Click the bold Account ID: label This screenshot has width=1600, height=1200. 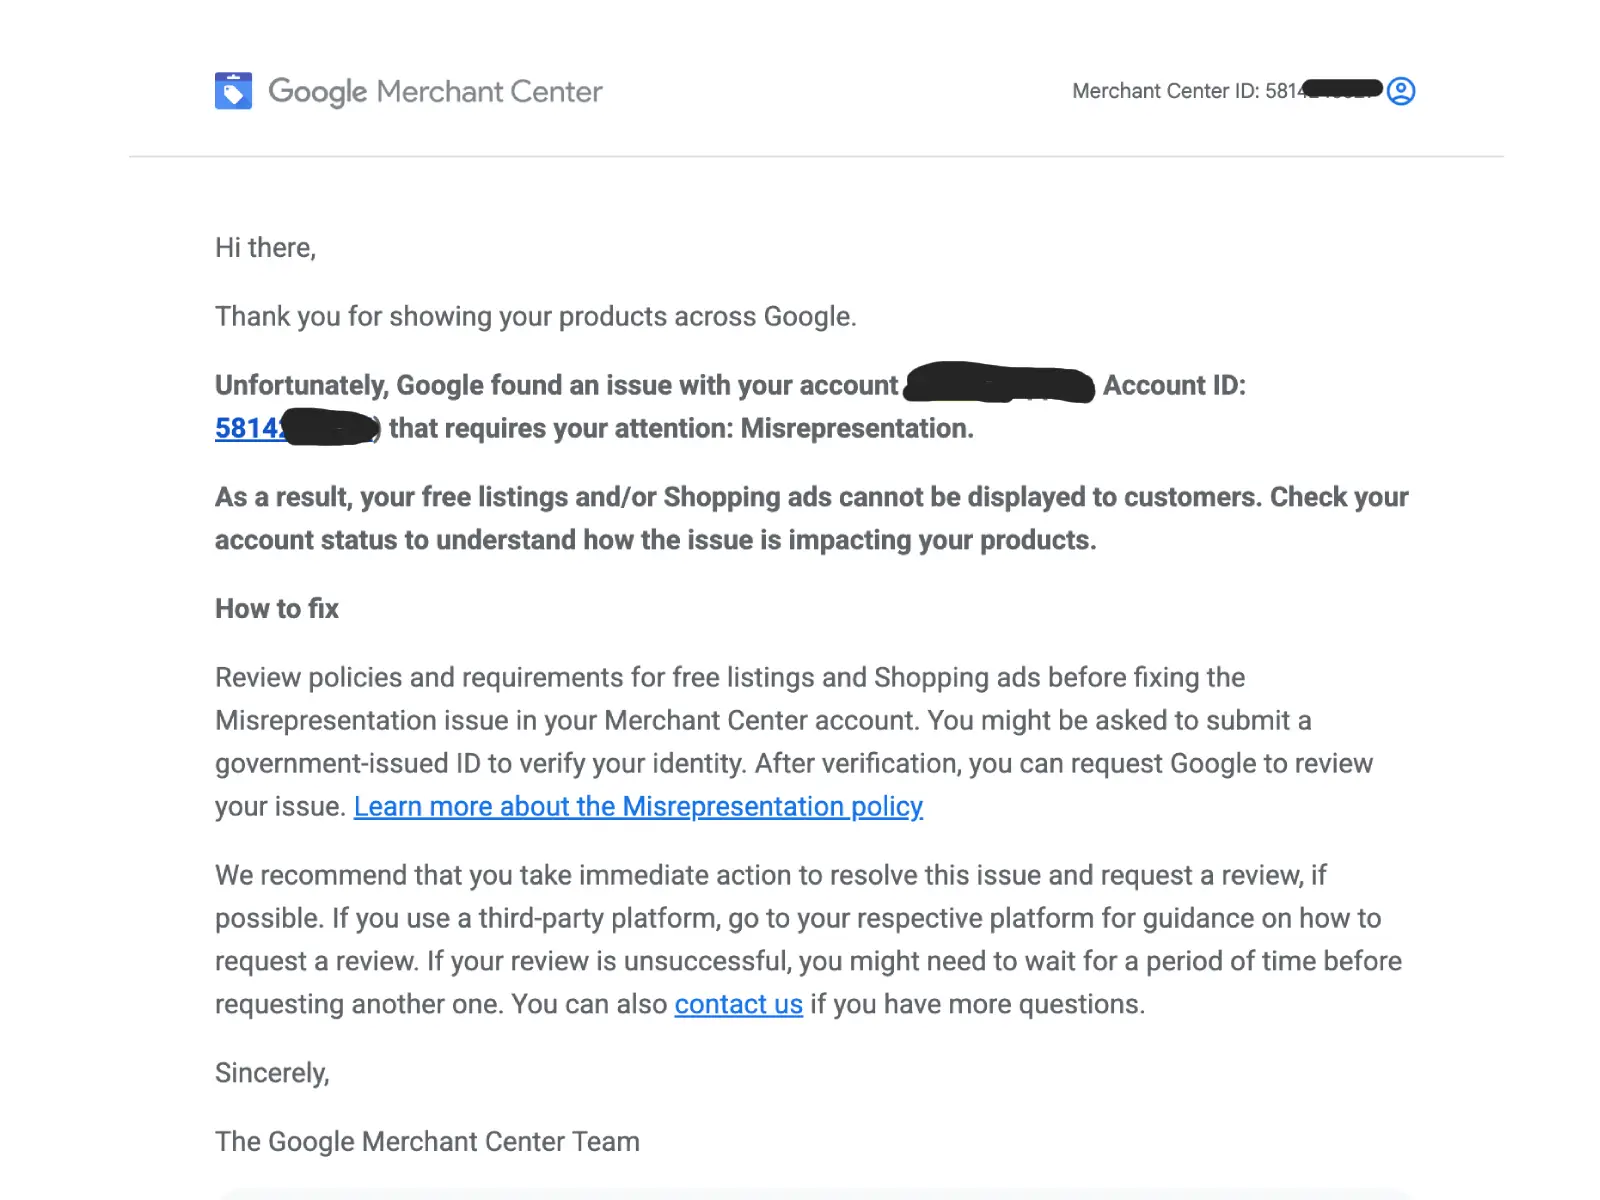[1174, 386]
